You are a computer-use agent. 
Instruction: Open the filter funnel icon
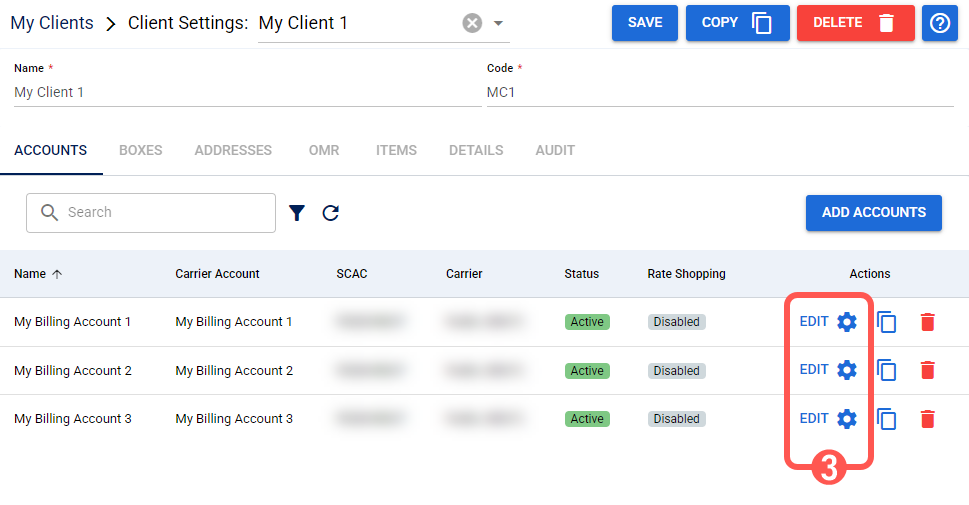tap(297, 213)
